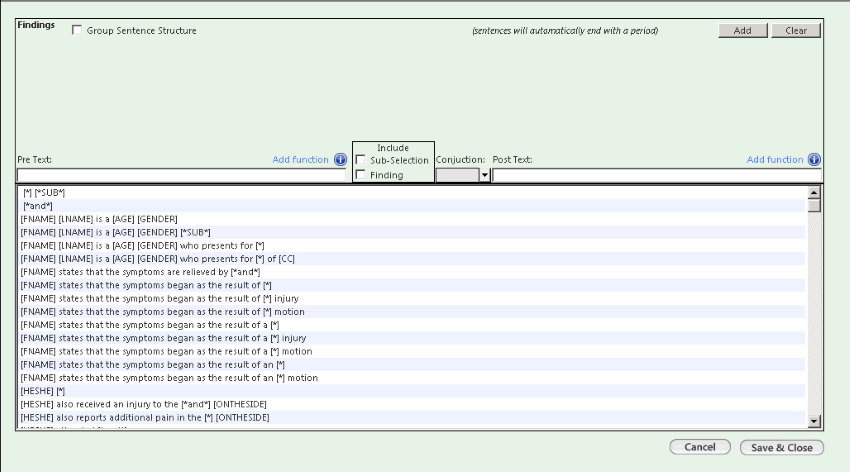
Task: Select row ending "result of a [*]"
Action: pyautogui.click(x=413, y=325)
